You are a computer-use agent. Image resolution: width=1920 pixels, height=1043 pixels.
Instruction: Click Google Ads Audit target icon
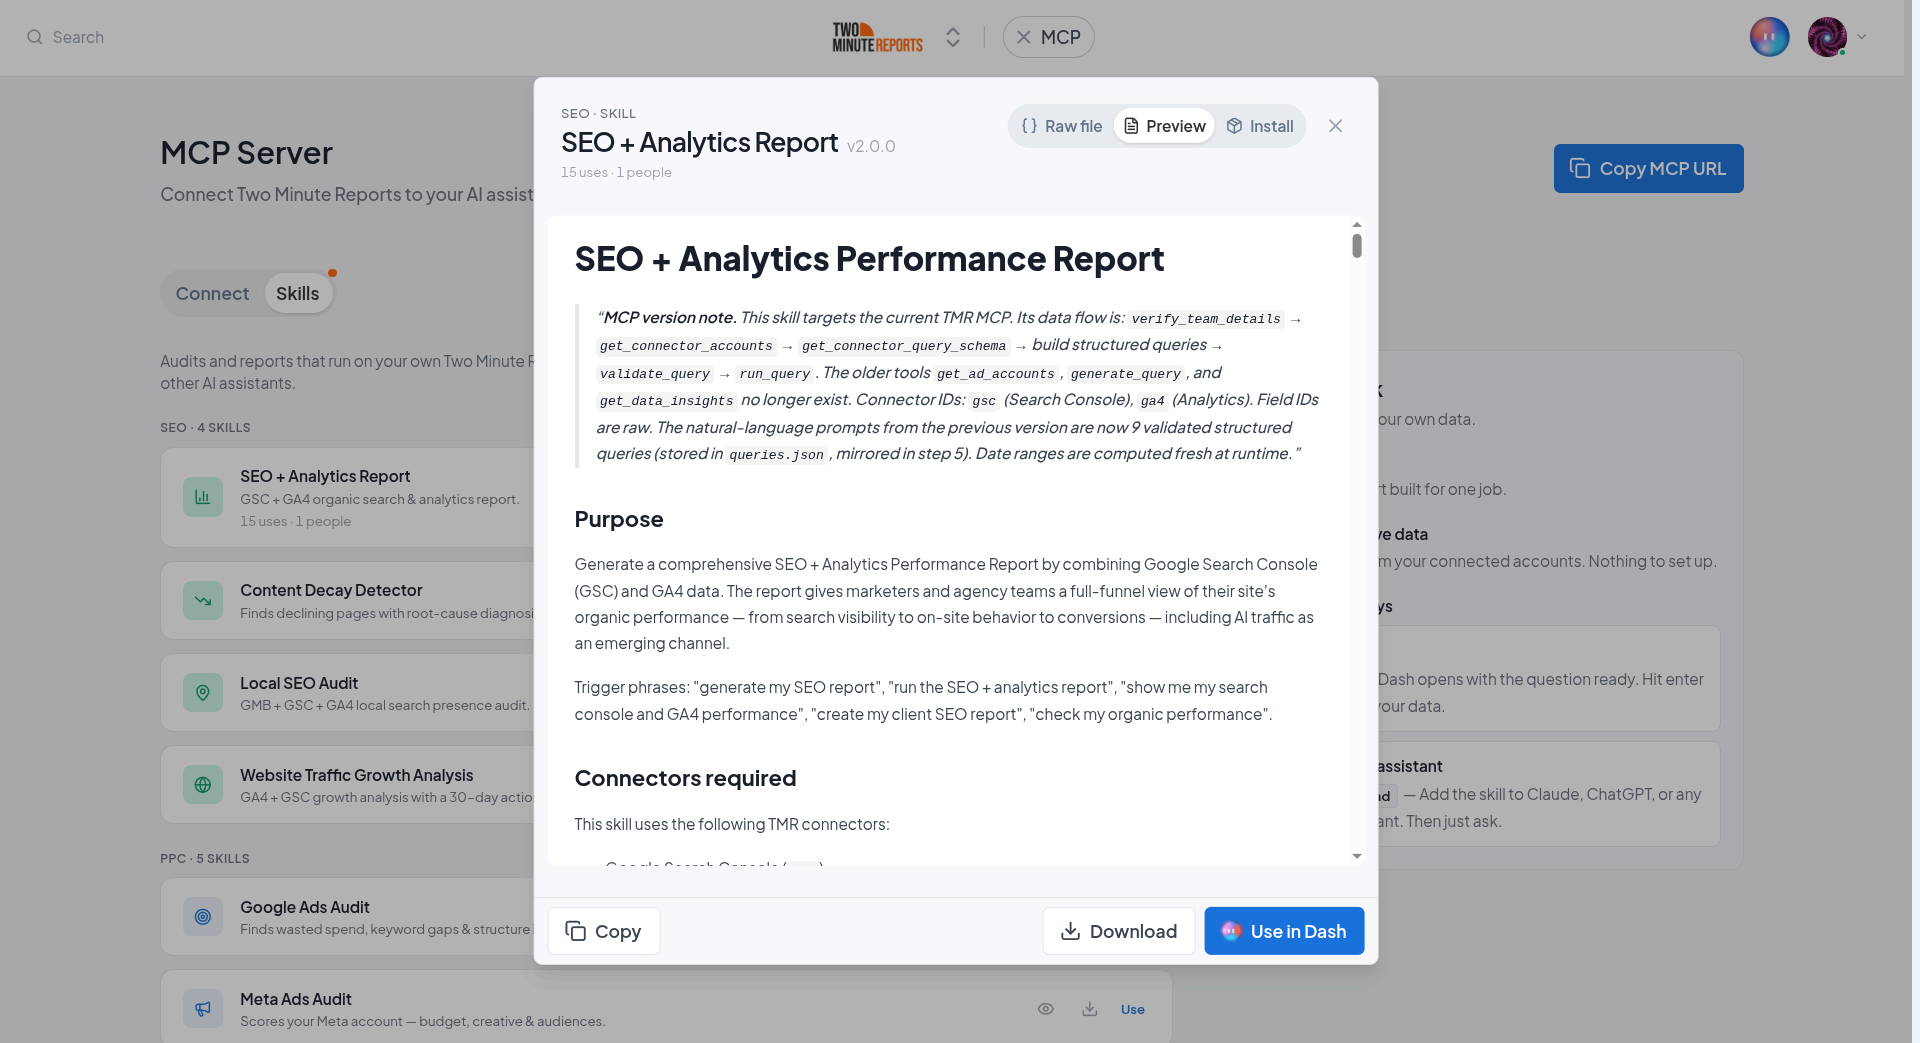pyautogui.click(x=203, y=917)
